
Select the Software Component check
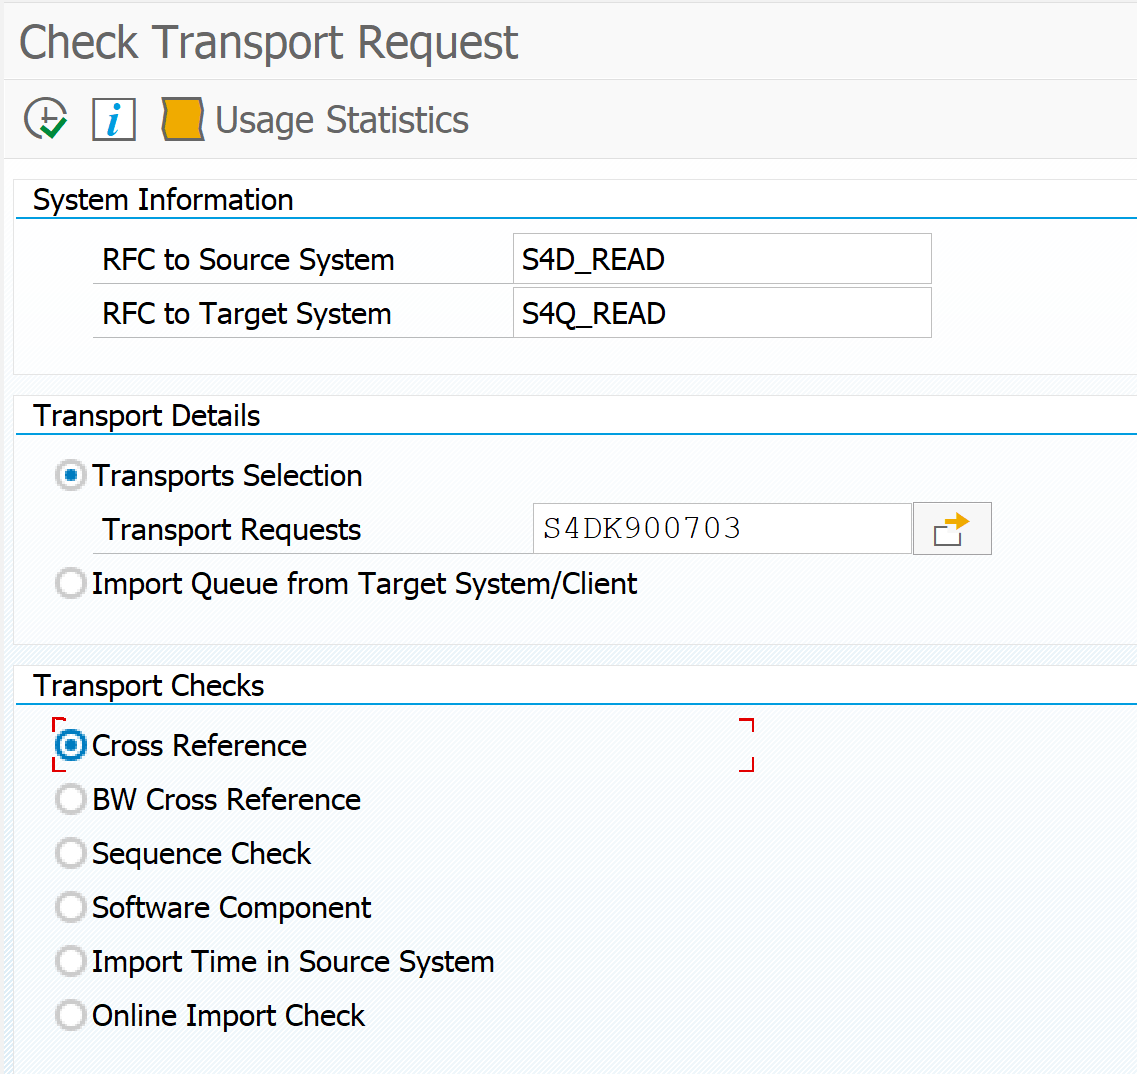click(70, 907)
